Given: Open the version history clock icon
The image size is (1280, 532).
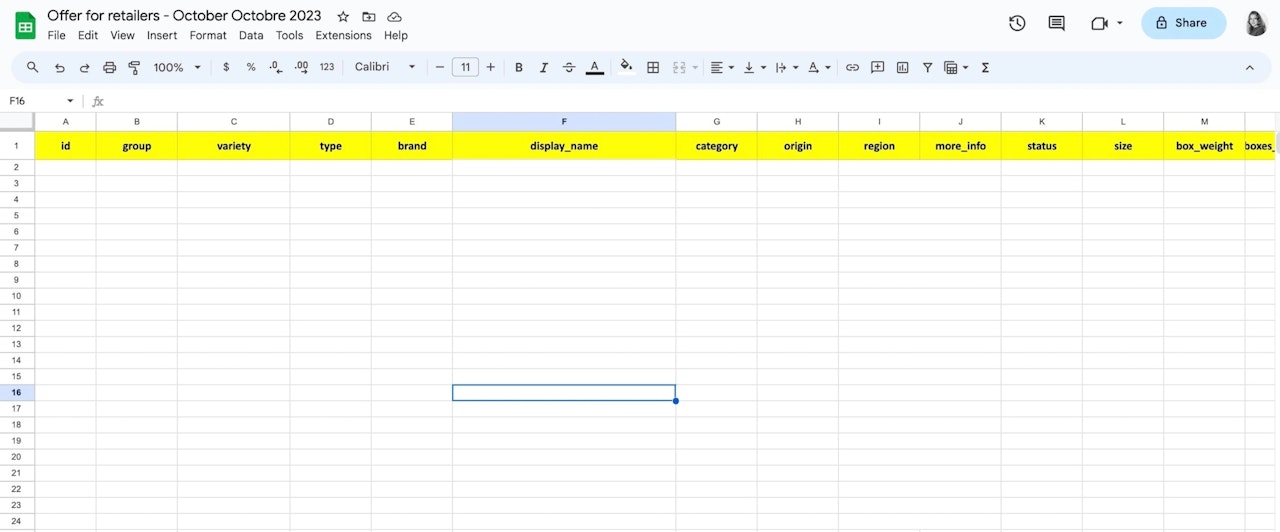Looking at the screenshot, I should (x=1017, y=23).
